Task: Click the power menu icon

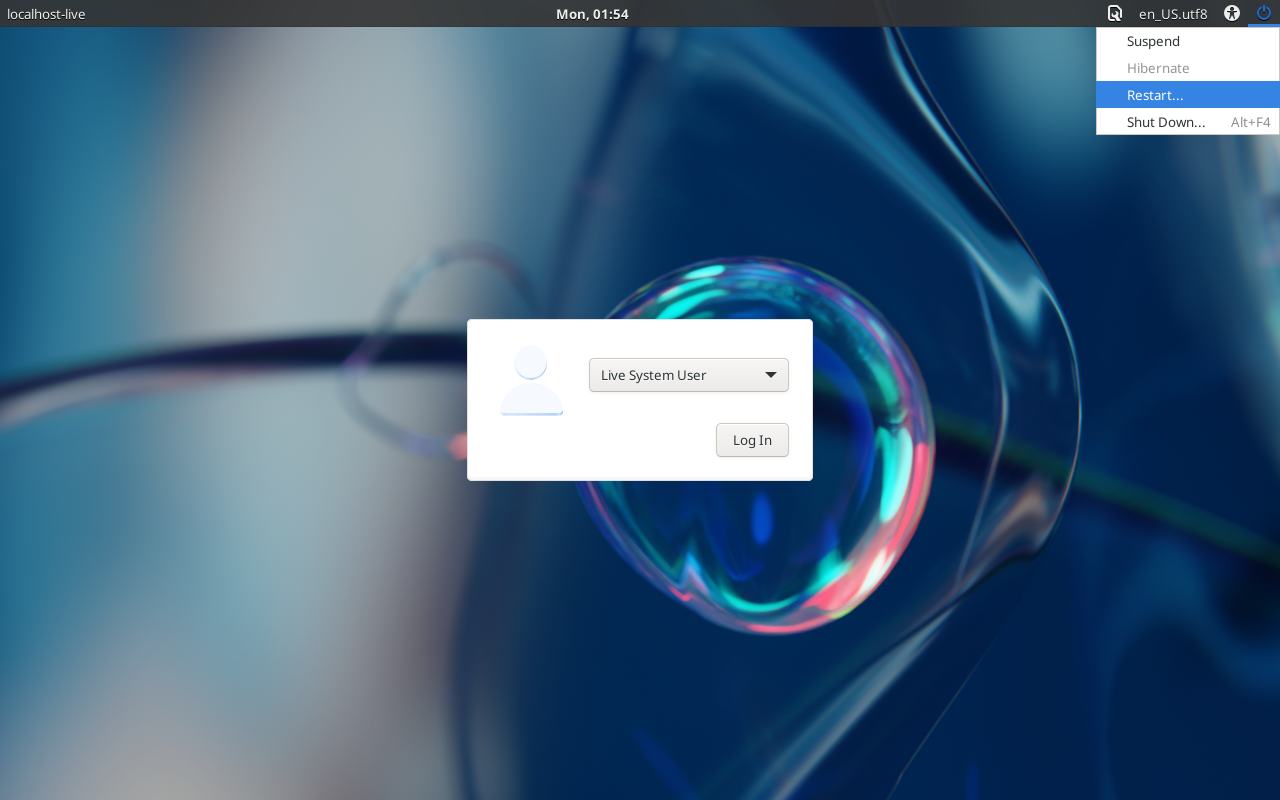Action: point(1264,13)
